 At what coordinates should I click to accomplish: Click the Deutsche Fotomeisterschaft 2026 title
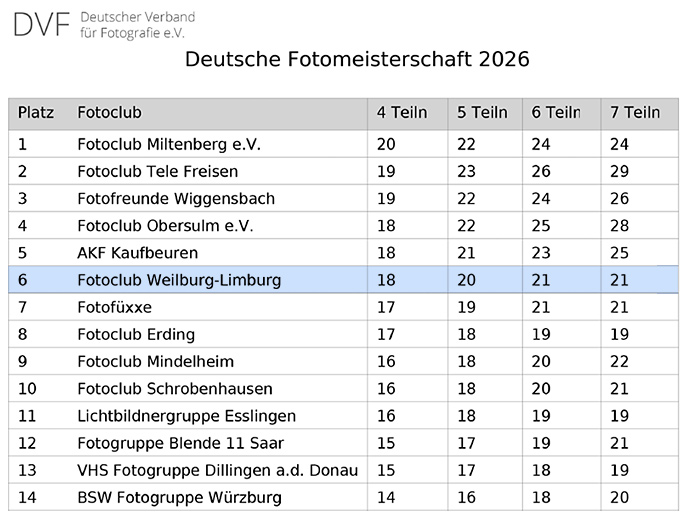click(x=357, y=59)
